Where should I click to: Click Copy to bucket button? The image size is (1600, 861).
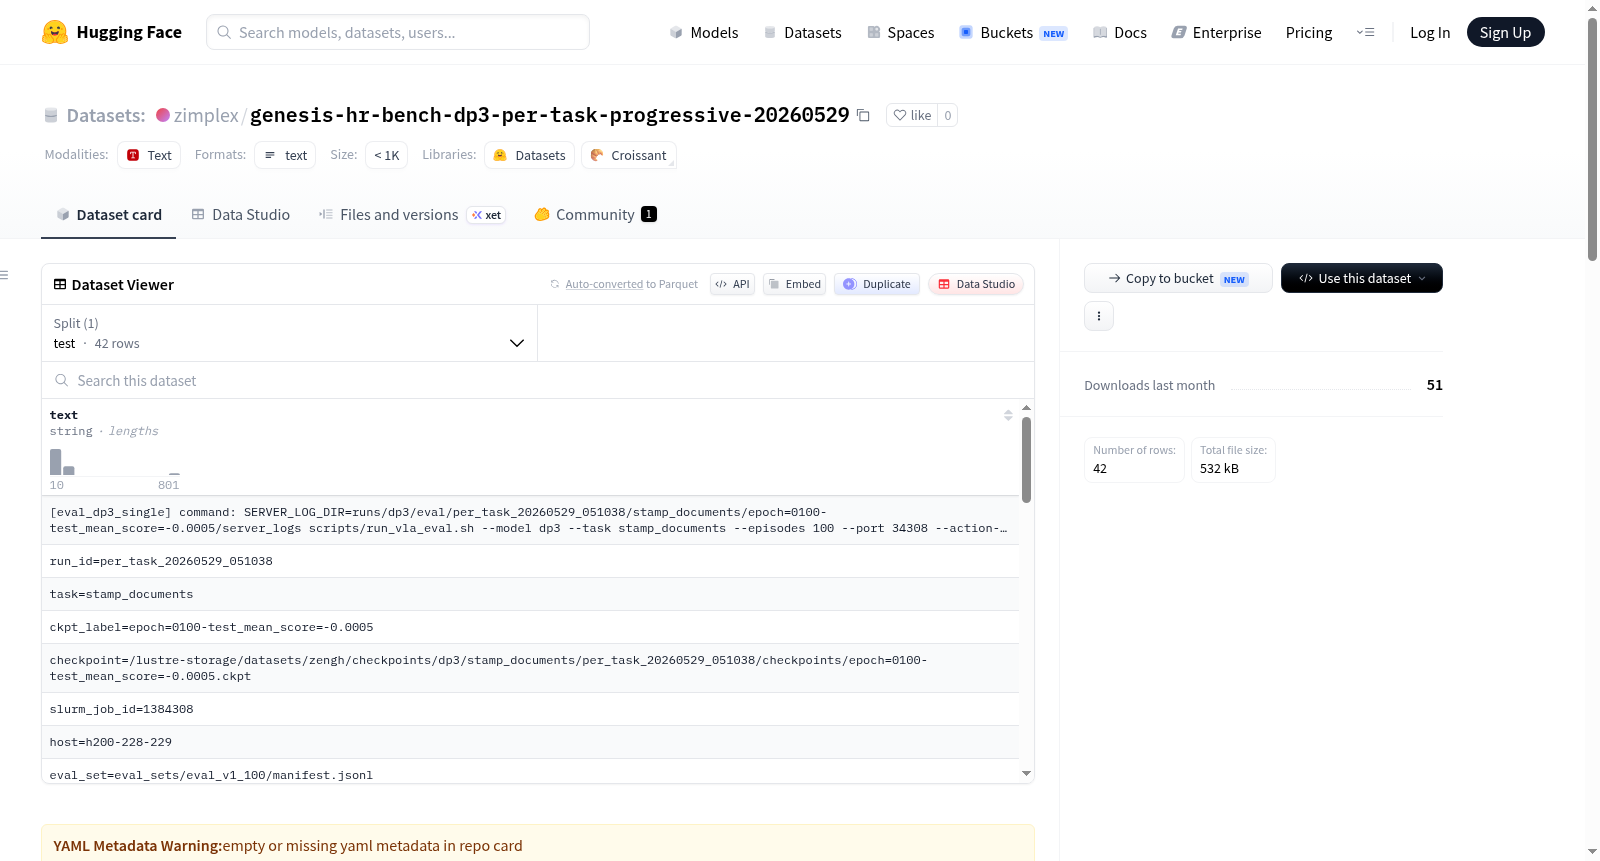1178,278
